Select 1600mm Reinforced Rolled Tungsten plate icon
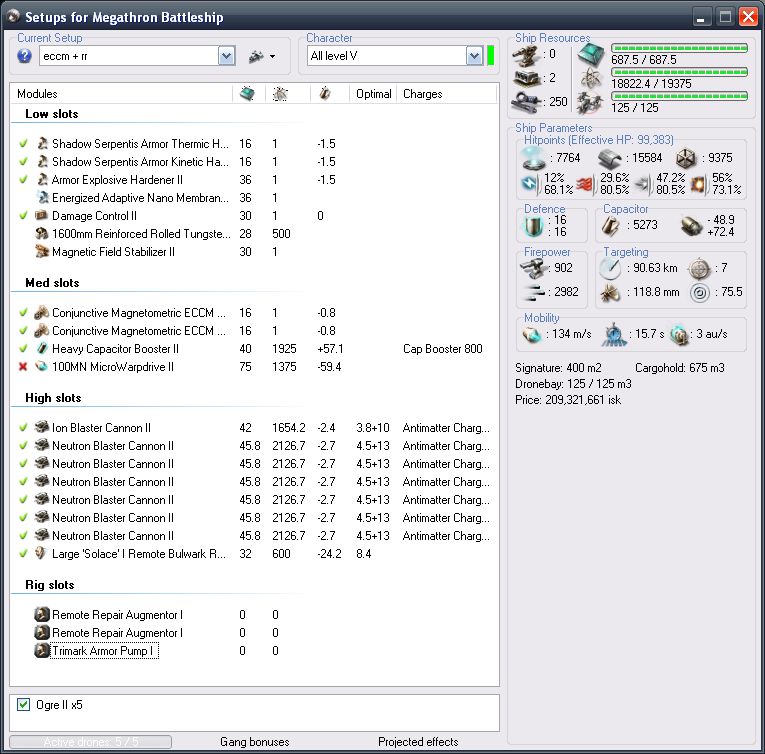The image size is (765, 754). tap(42, 233)
